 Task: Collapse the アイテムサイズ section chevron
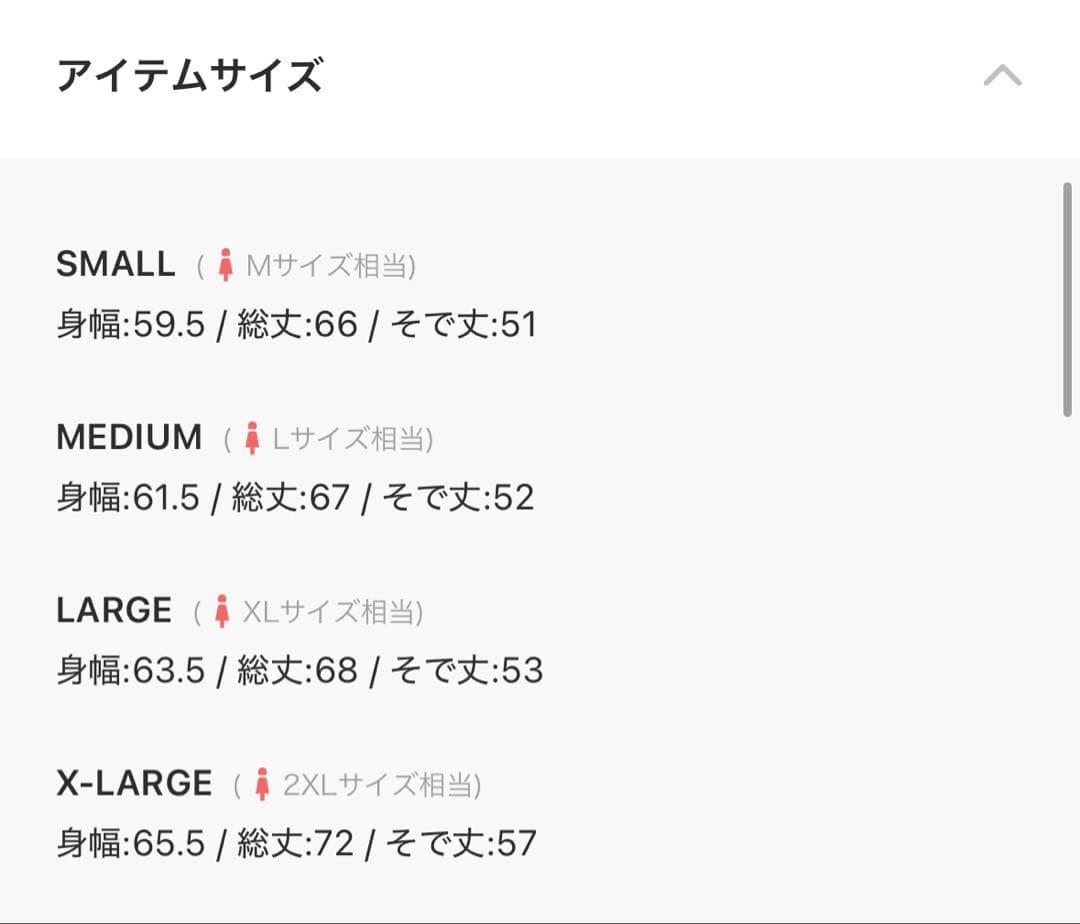[1002, 76]
